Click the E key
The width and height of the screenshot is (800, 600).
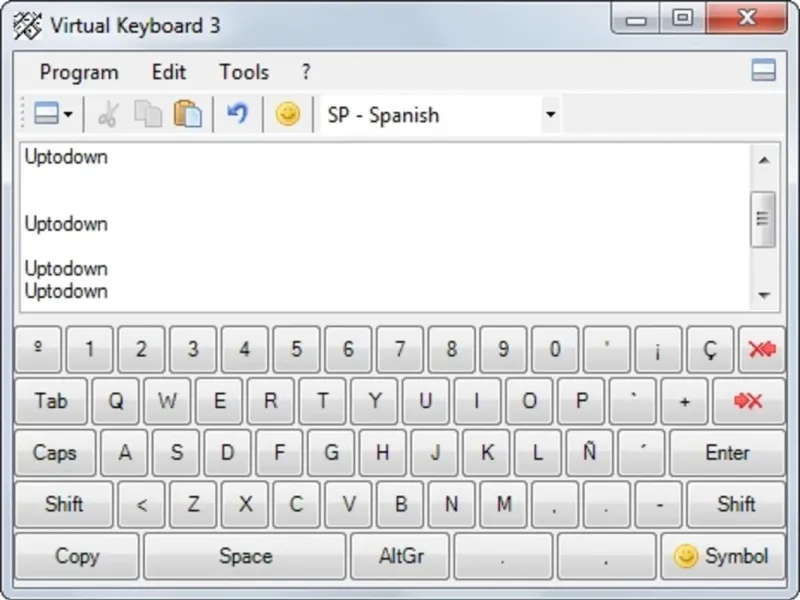(x=219, y=401)
